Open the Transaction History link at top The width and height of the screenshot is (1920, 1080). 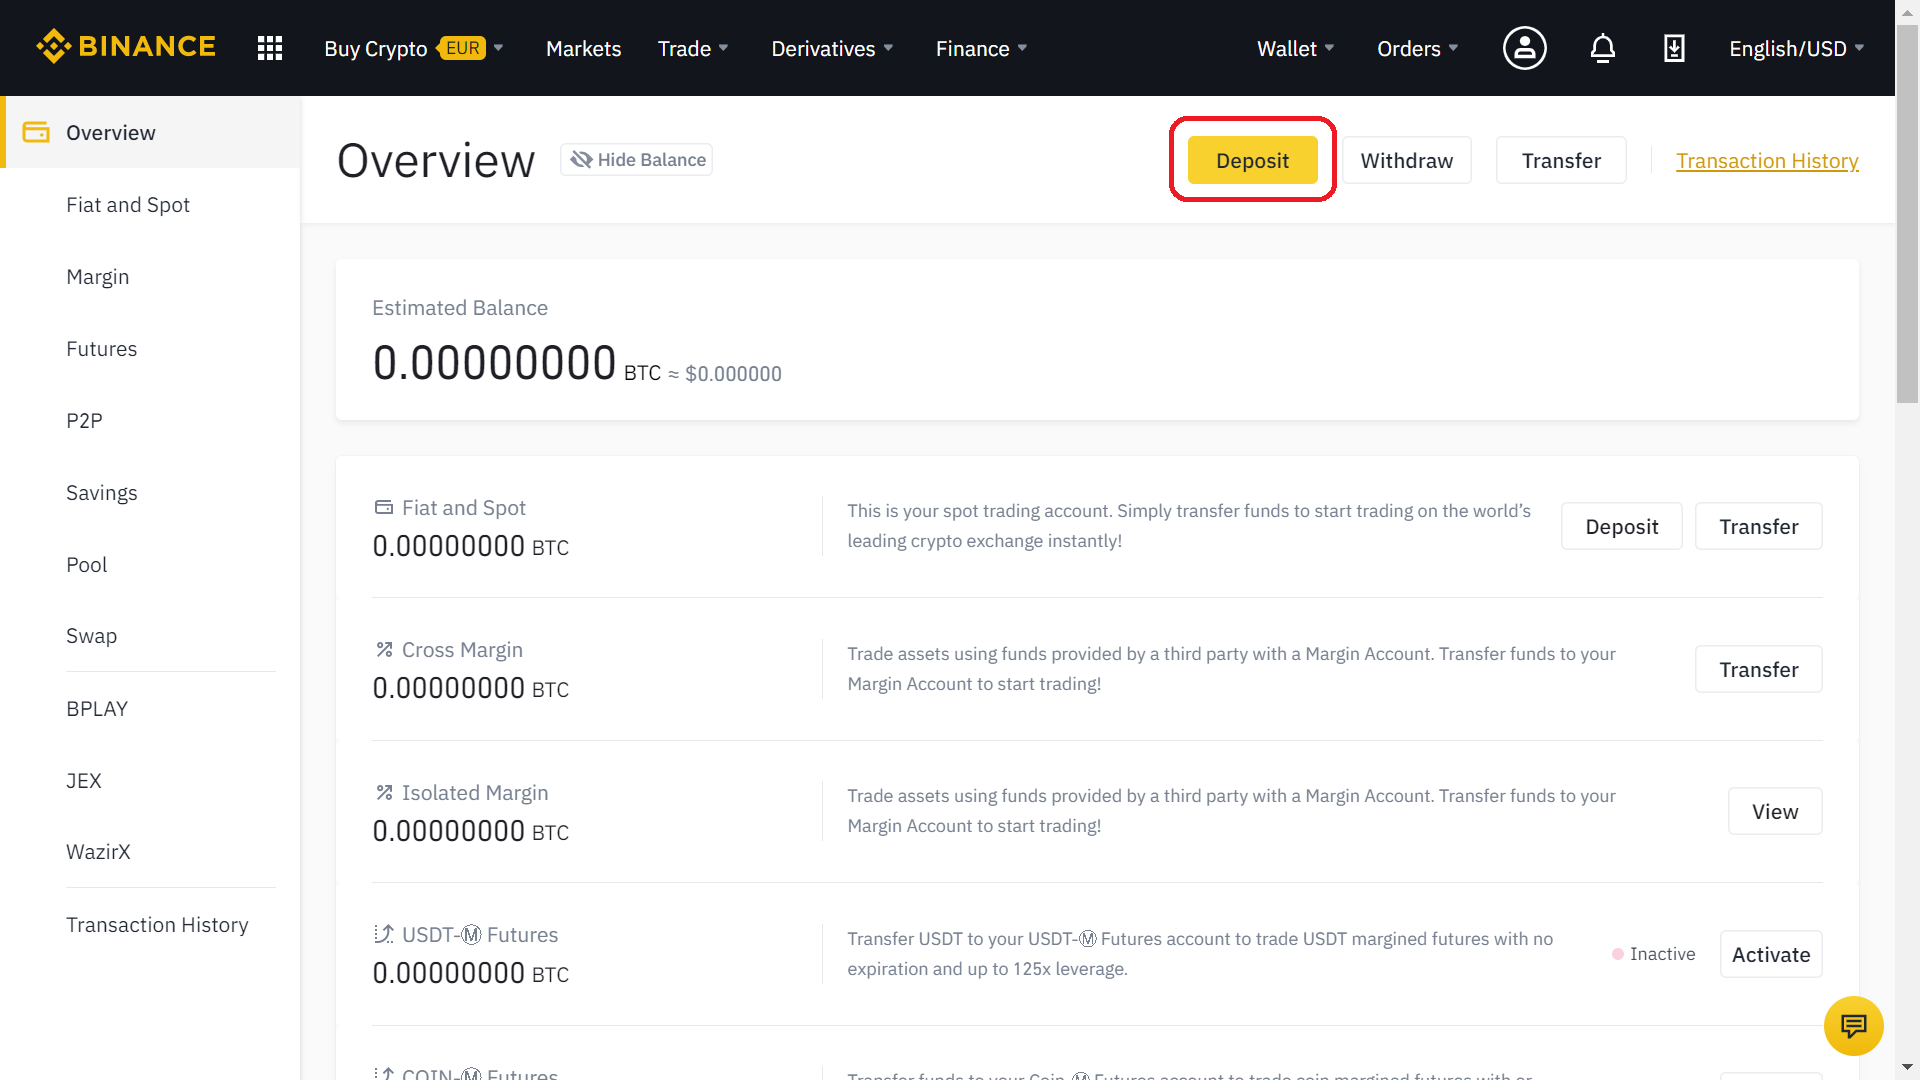[1767, 160]
